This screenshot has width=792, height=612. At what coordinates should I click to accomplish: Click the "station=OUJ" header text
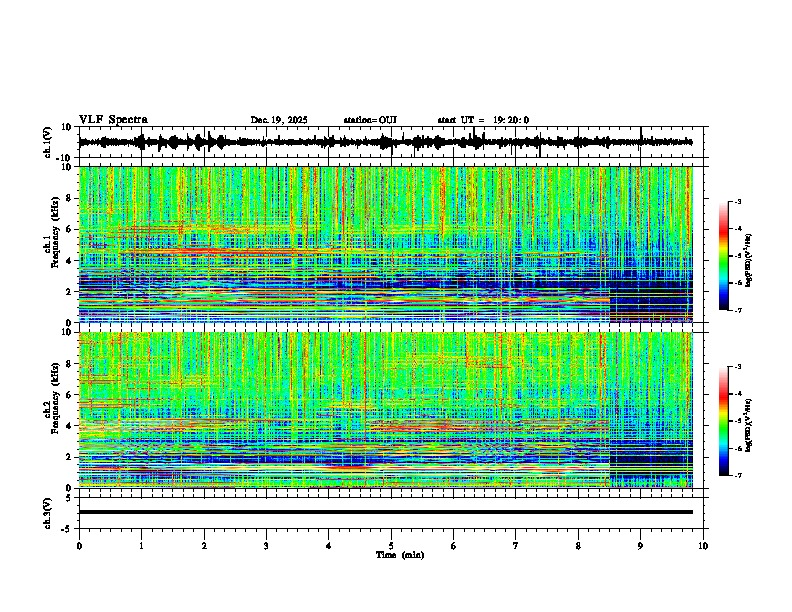[370, 120]
